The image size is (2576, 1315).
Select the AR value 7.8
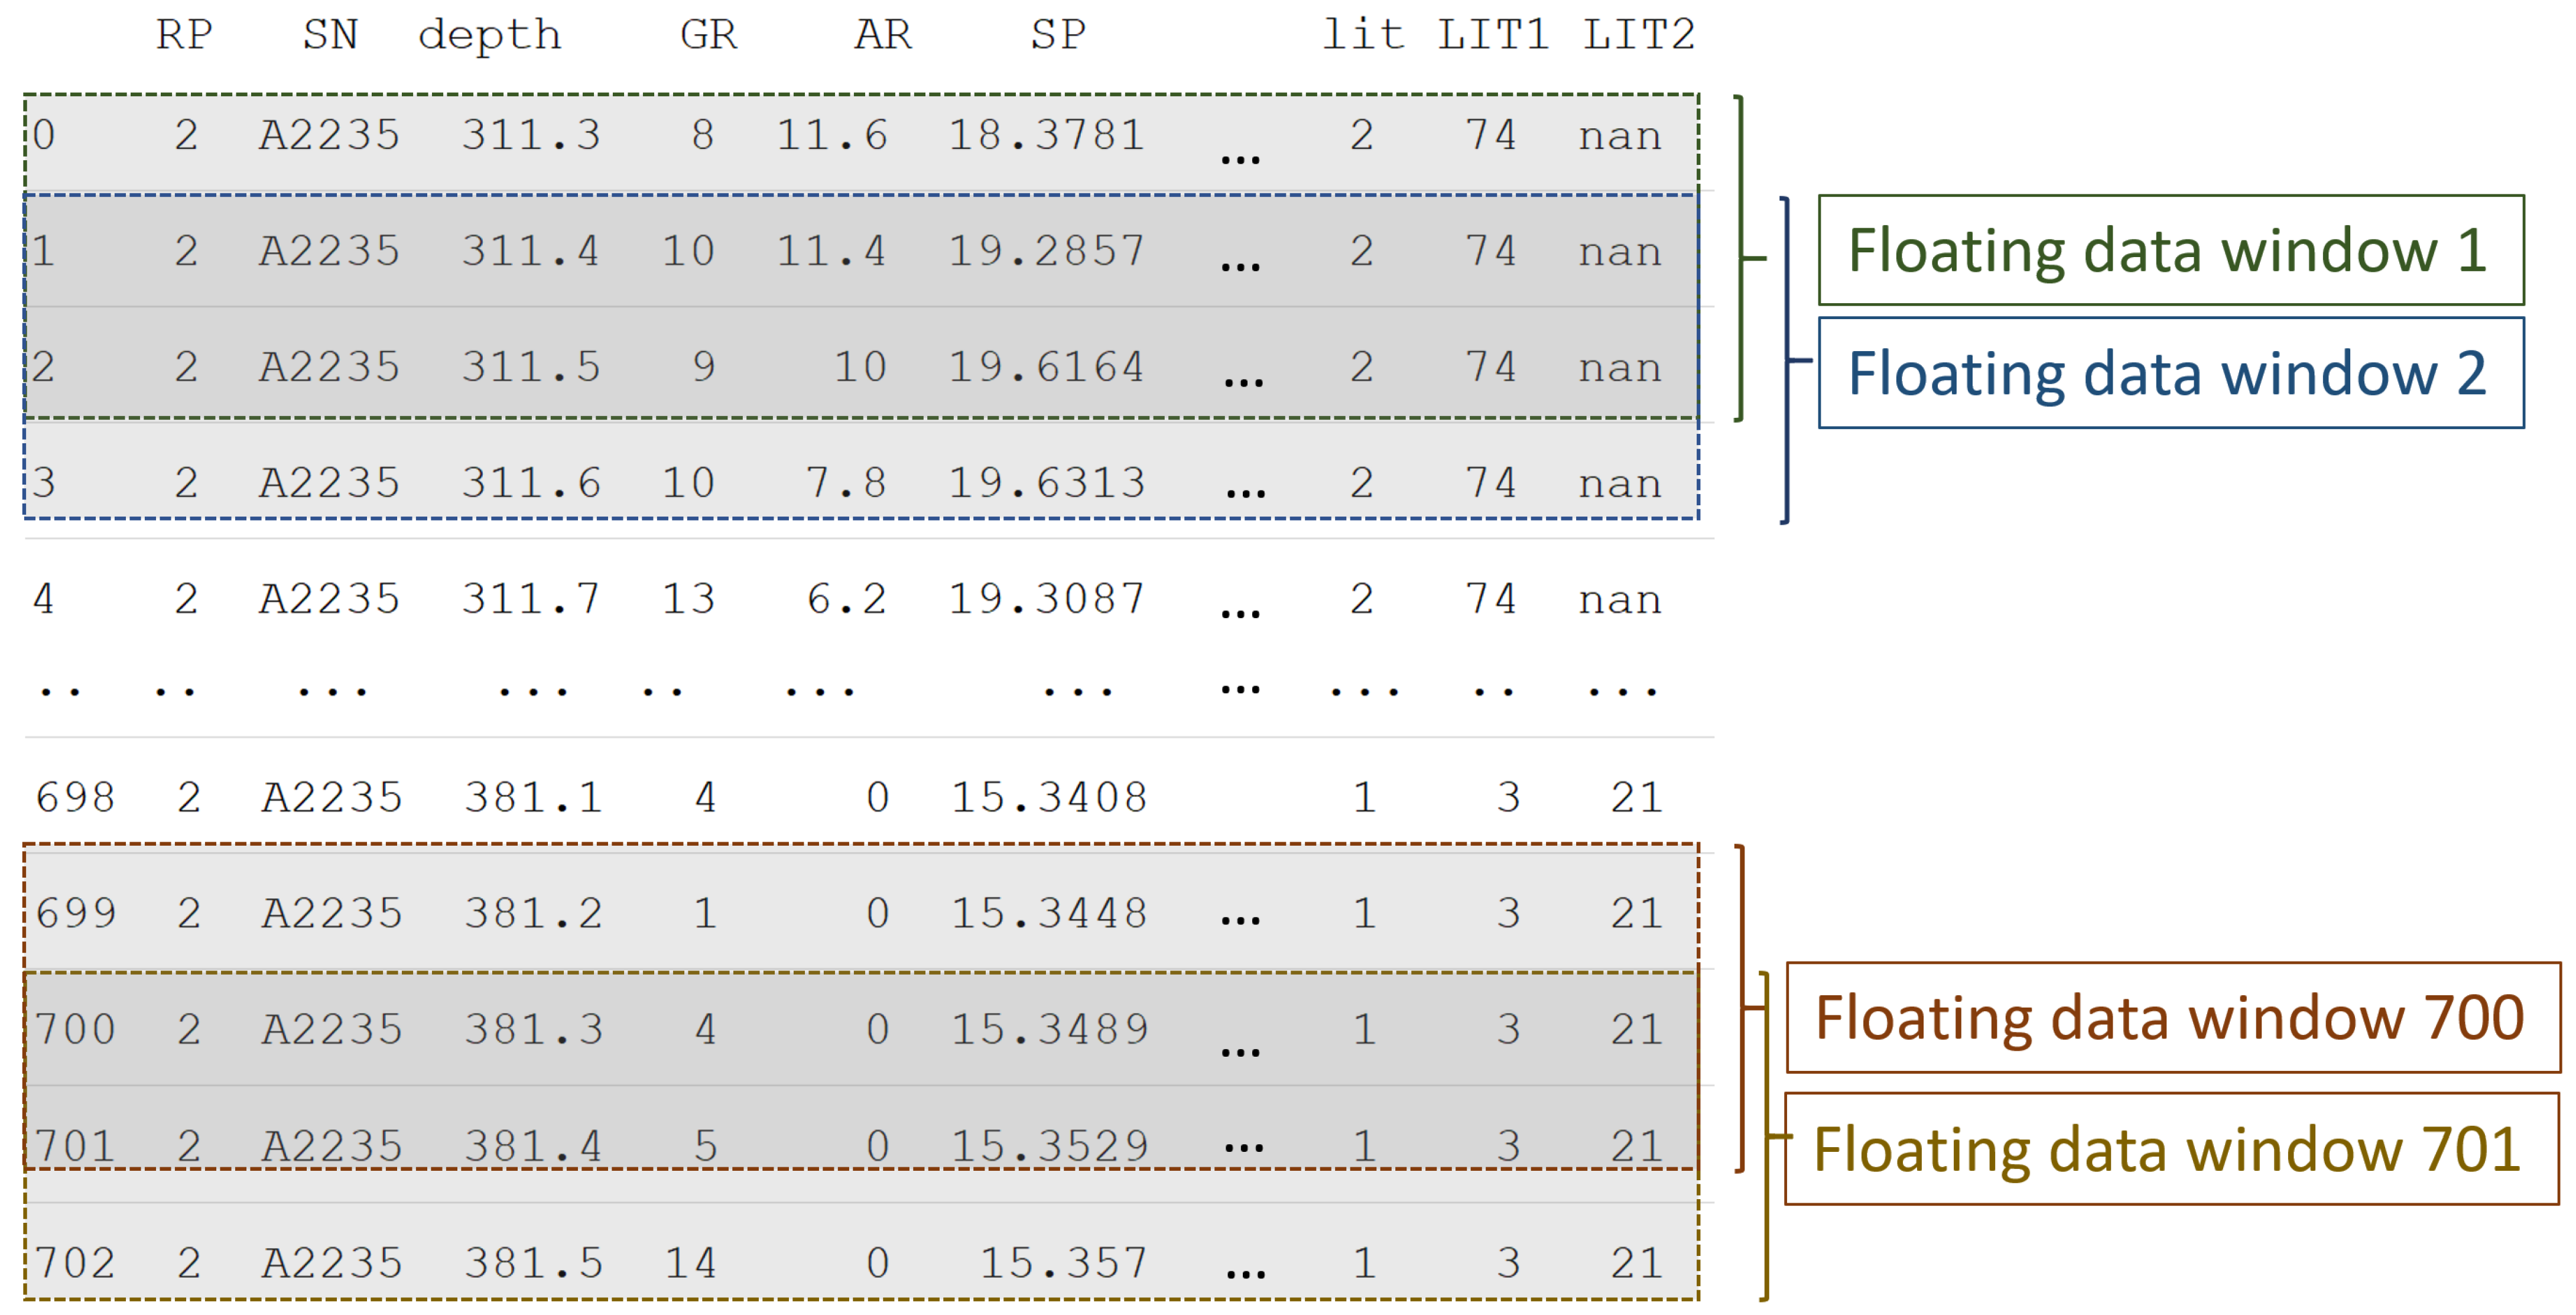click(846, 483)
